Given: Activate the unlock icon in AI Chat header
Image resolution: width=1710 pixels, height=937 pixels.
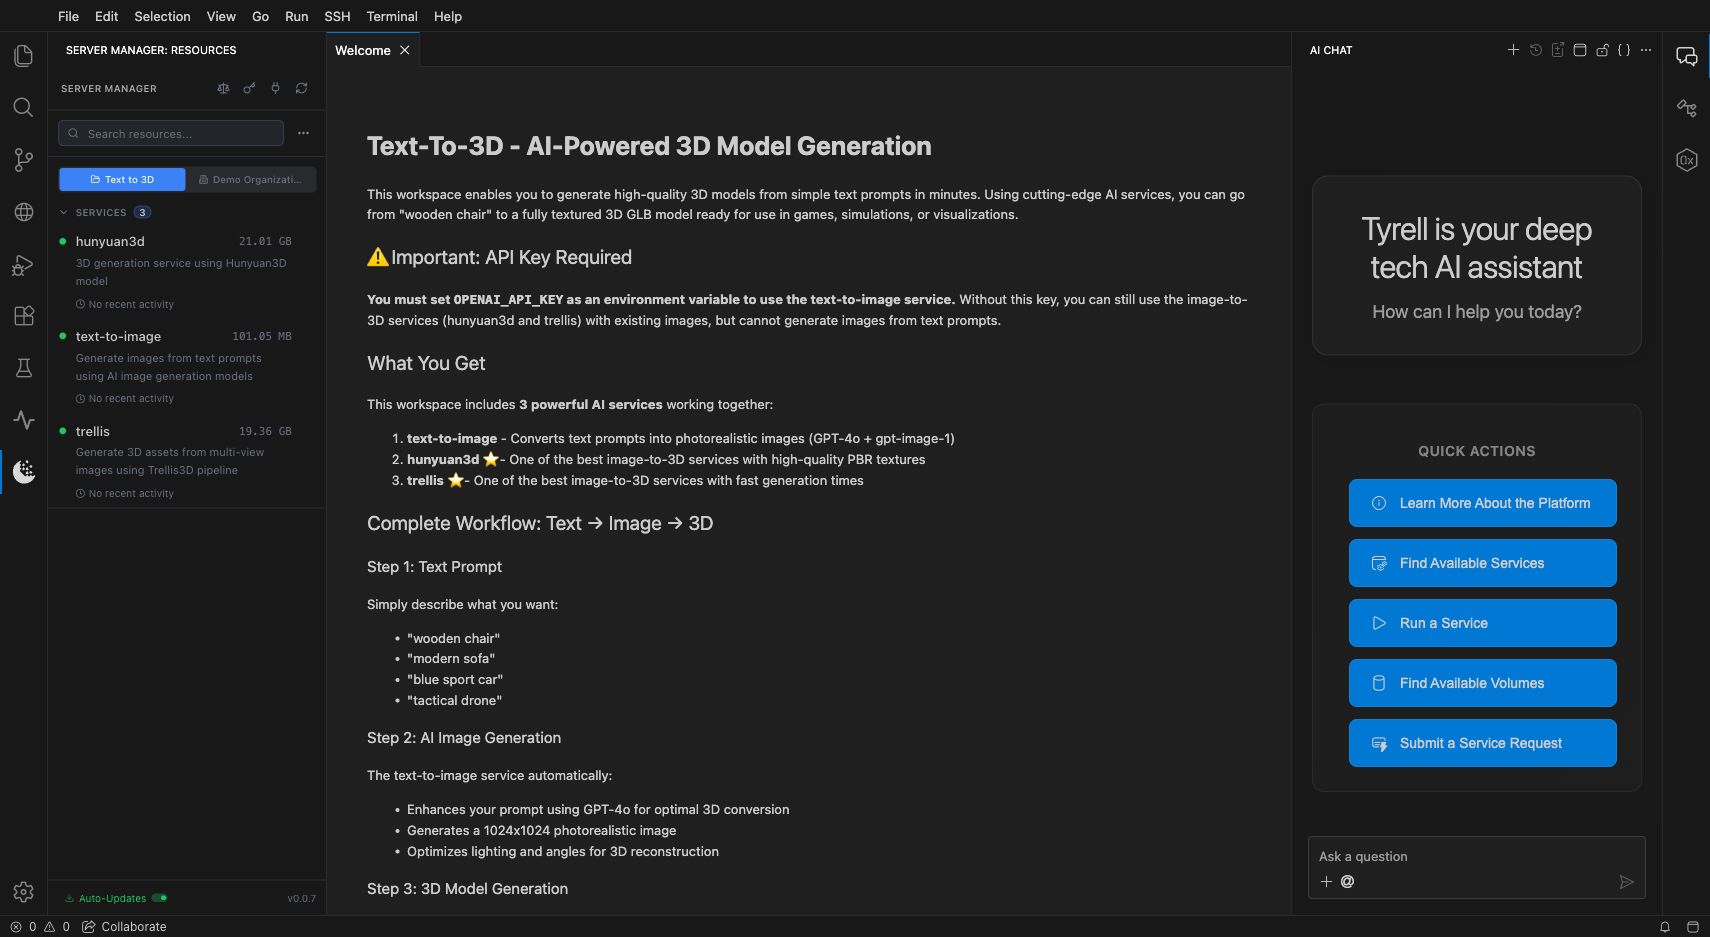Looking at the screenshot, I should pyautogui.click(x=1602, y=49).
